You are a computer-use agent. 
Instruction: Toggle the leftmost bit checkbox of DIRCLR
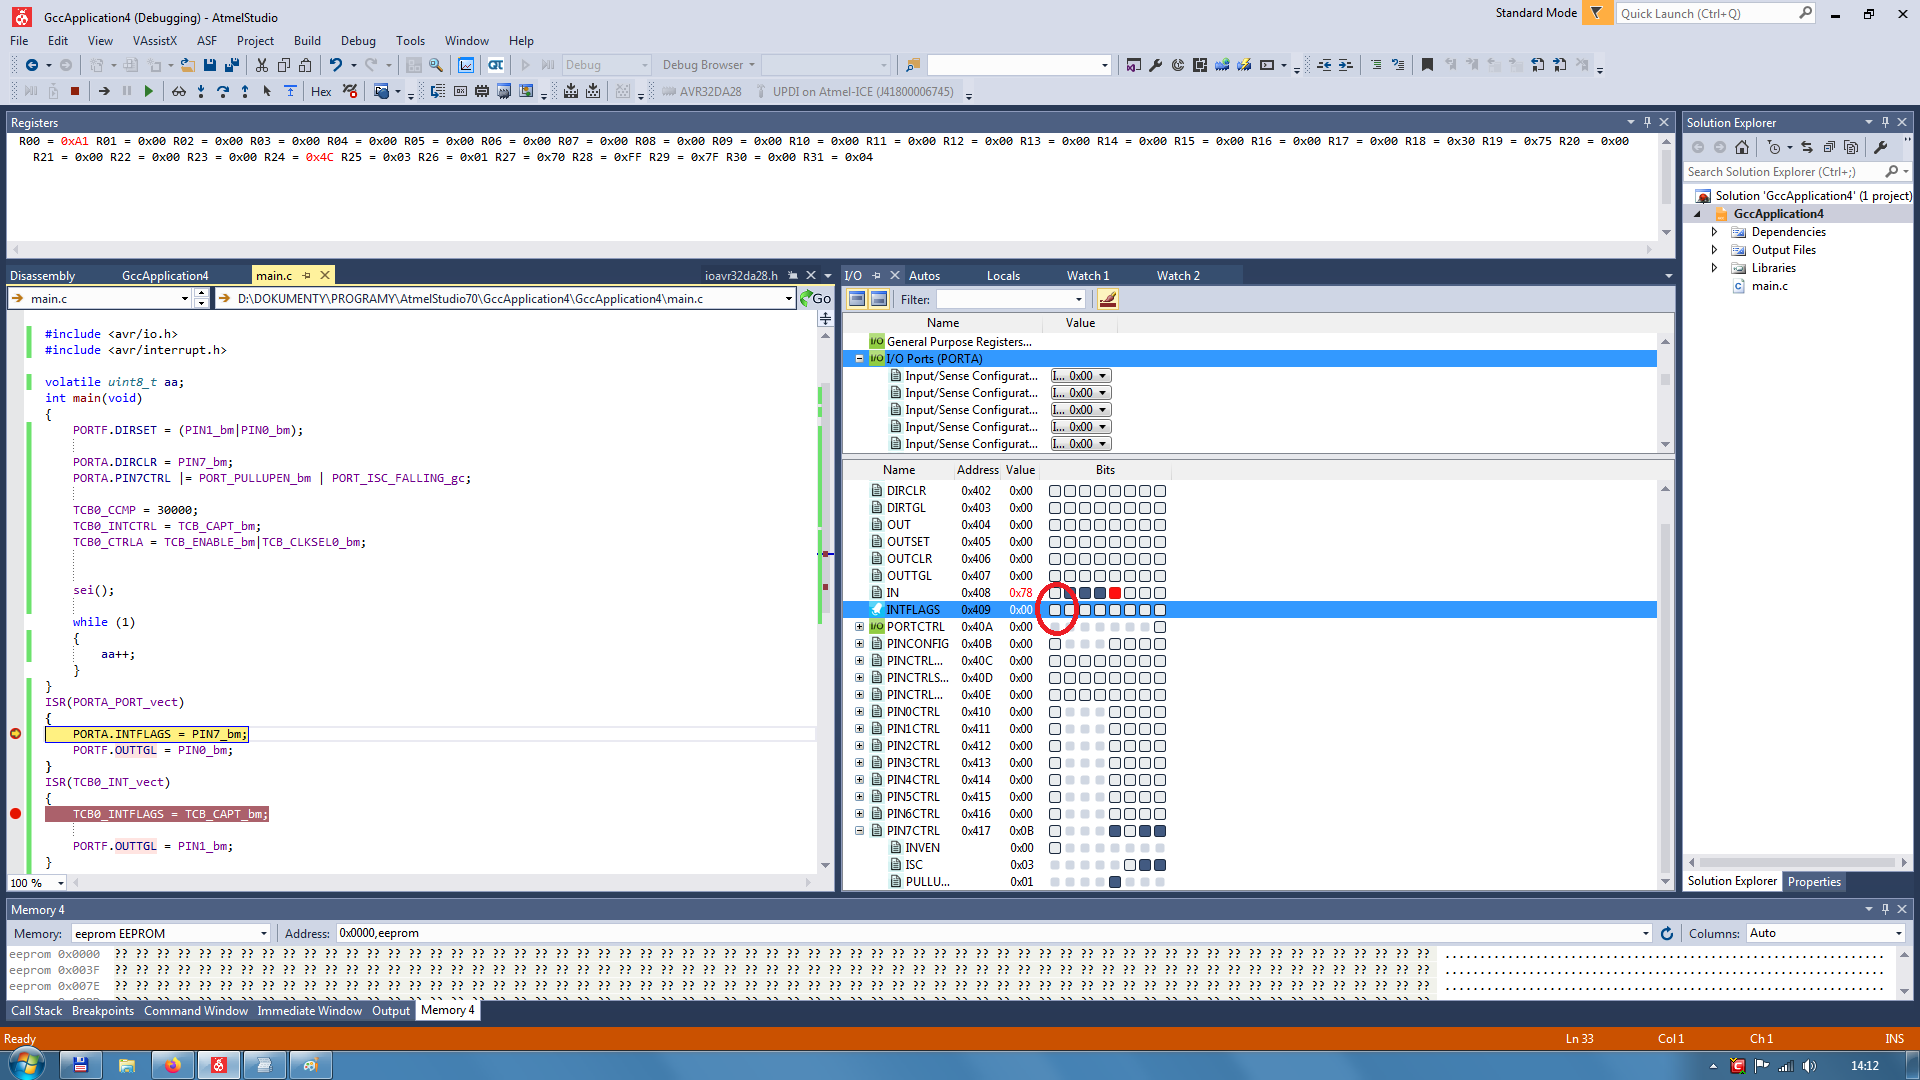pyautogui.click(x=1055, y=491)
